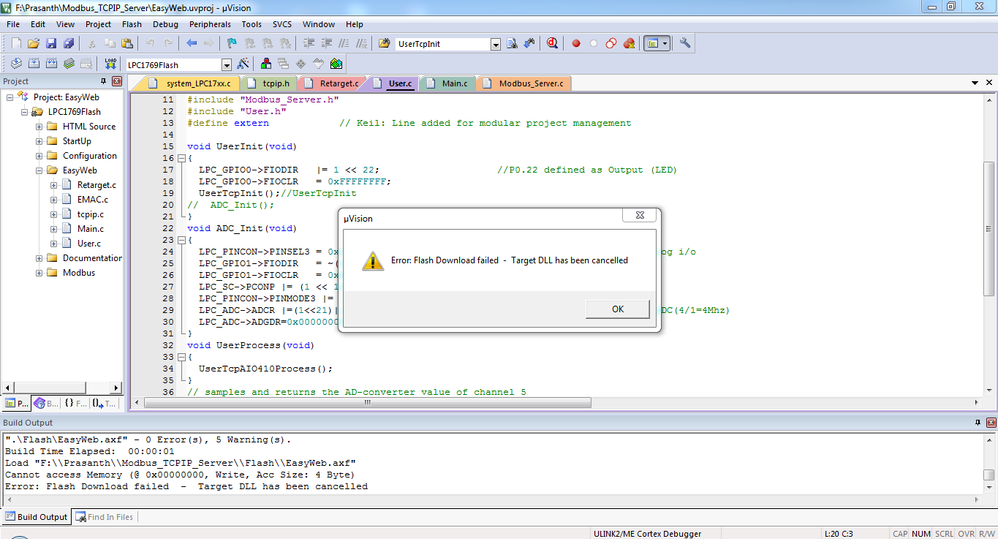Viewport: 998px width, 539px height.
Task: Fold the ADC_Init function at line 23
Action: 181,240
